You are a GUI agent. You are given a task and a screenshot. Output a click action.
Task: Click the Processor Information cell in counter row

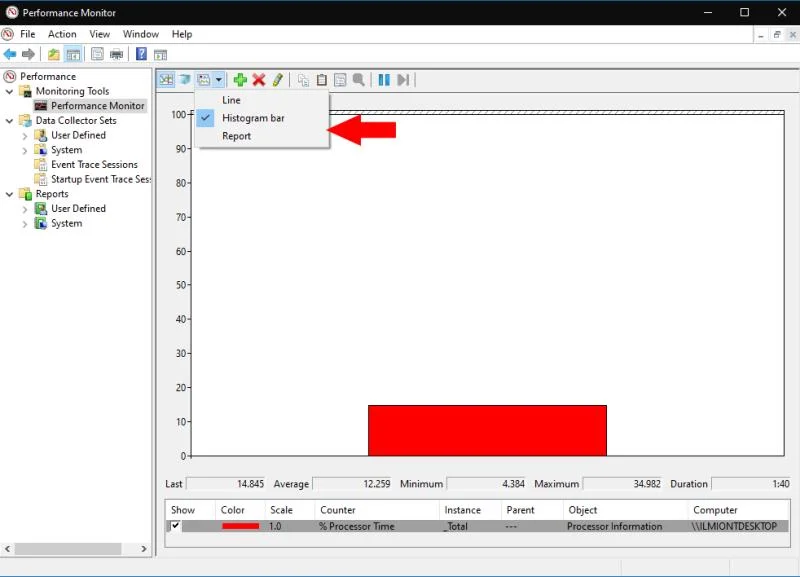(x=614, y=526)
